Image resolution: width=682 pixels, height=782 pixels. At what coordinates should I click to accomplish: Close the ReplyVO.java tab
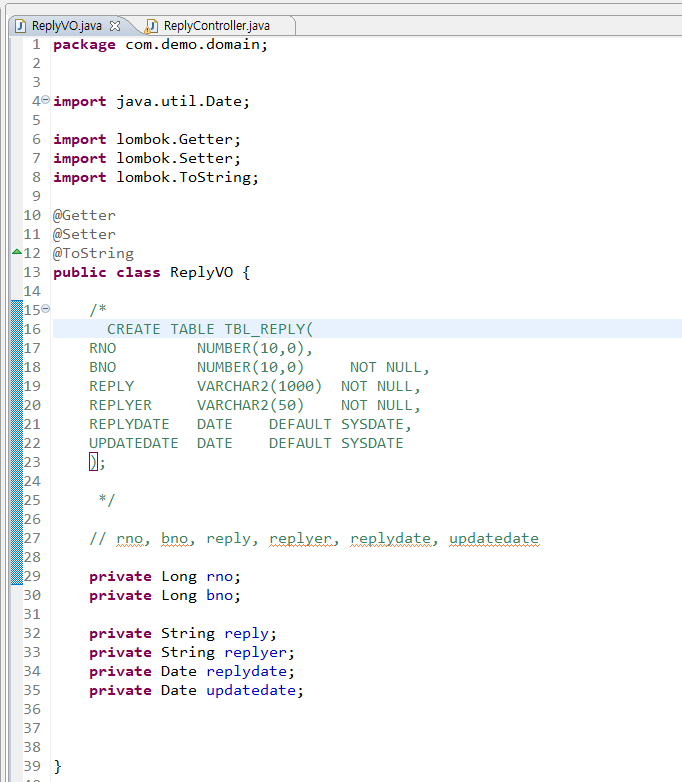[x=115, y=25]
